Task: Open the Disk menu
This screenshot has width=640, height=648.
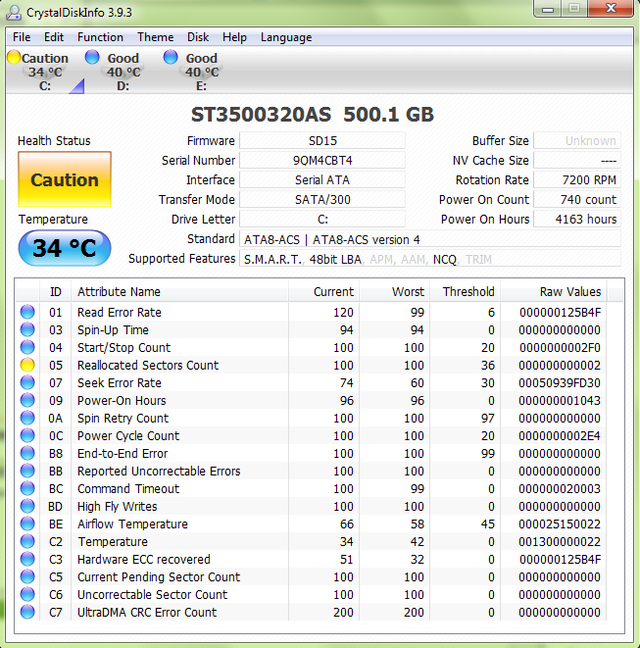Action: 198,37
